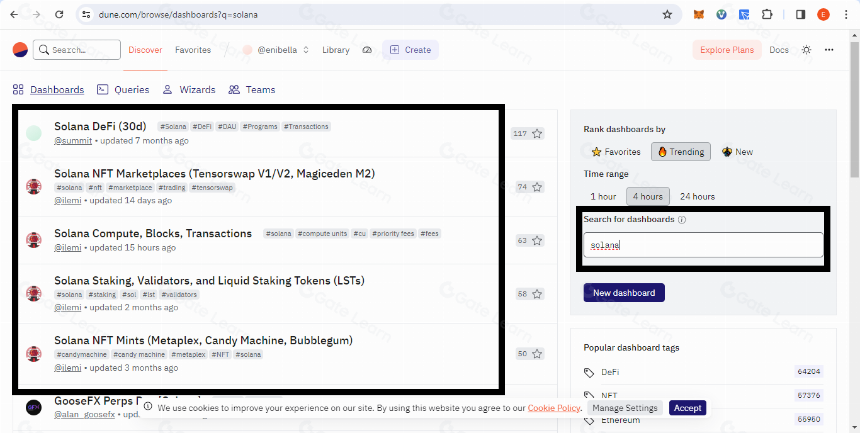860x433 pixels.
Task: Open the browser extensions puzzle menu
Action: [x=766, y=15]
